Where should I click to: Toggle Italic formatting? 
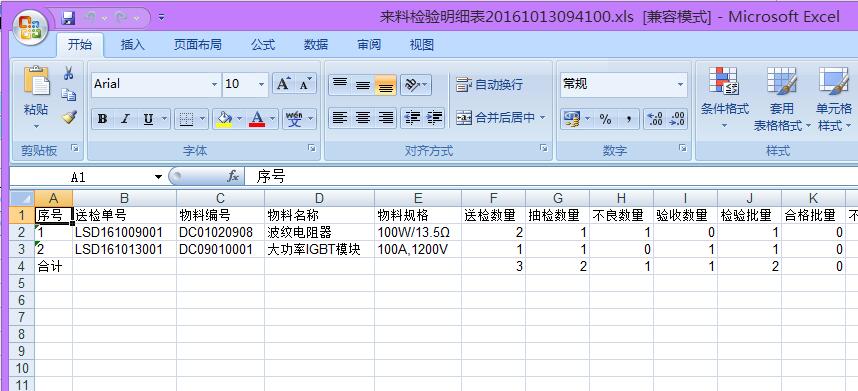pos(125,119)
